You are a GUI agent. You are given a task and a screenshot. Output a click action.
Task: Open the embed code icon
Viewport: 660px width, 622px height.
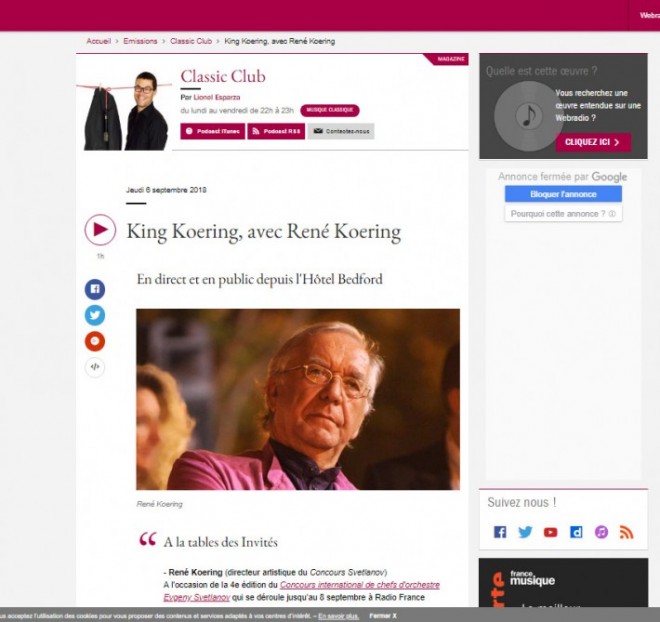tap(95, 367)
